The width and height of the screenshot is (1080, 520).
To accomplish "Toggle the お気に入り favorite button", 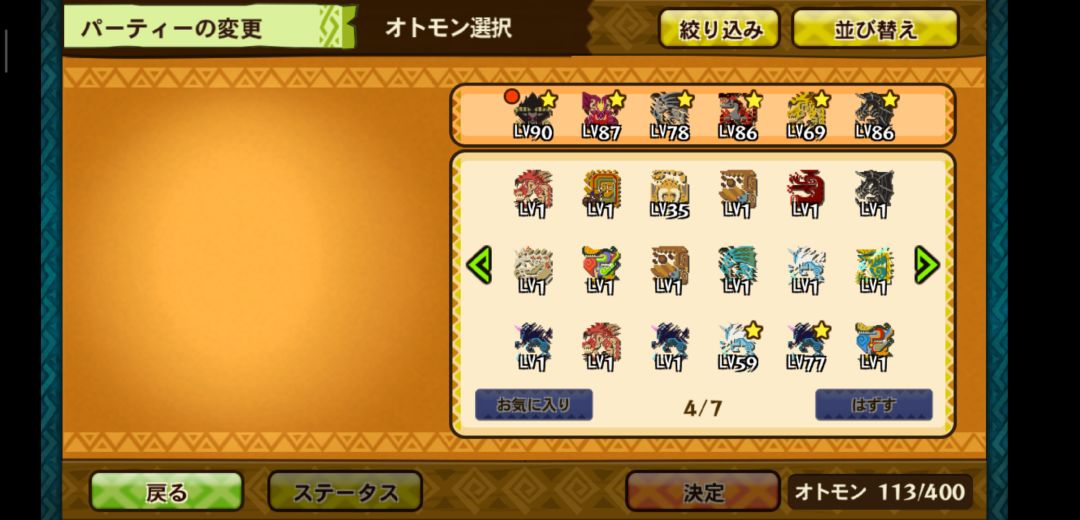I will (x=534, y=405).
